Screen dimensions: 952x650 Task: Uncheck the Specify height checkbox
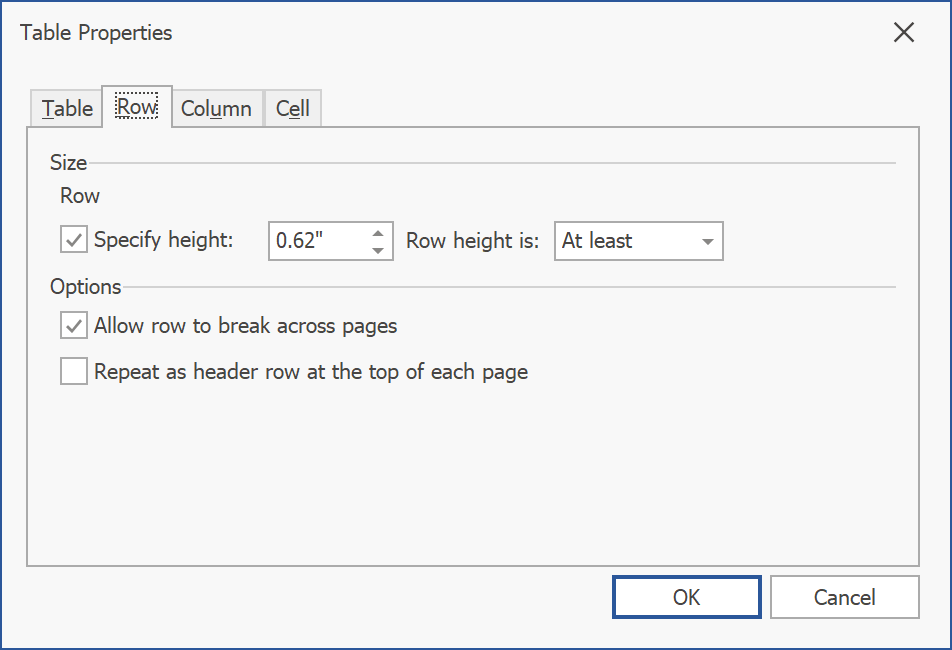tap(74, 241)
